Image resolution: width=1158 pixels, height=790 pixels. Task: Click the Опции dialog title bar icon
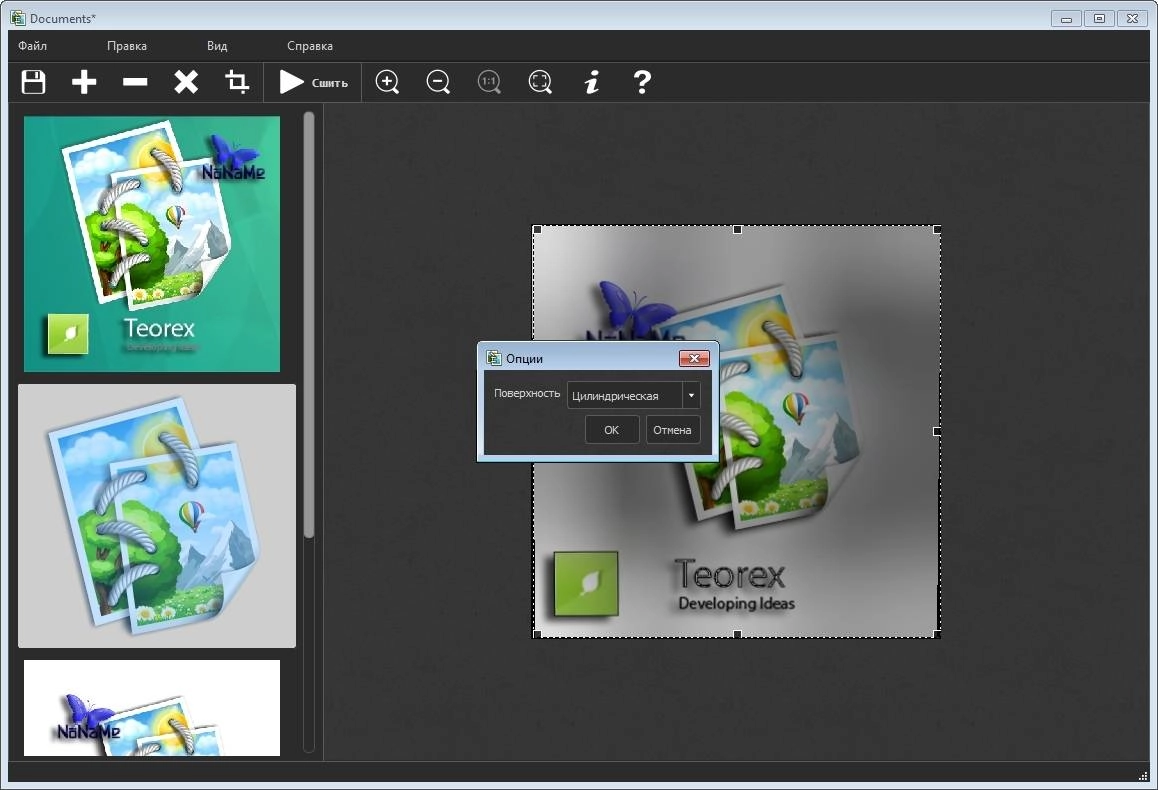coord(494,358)
